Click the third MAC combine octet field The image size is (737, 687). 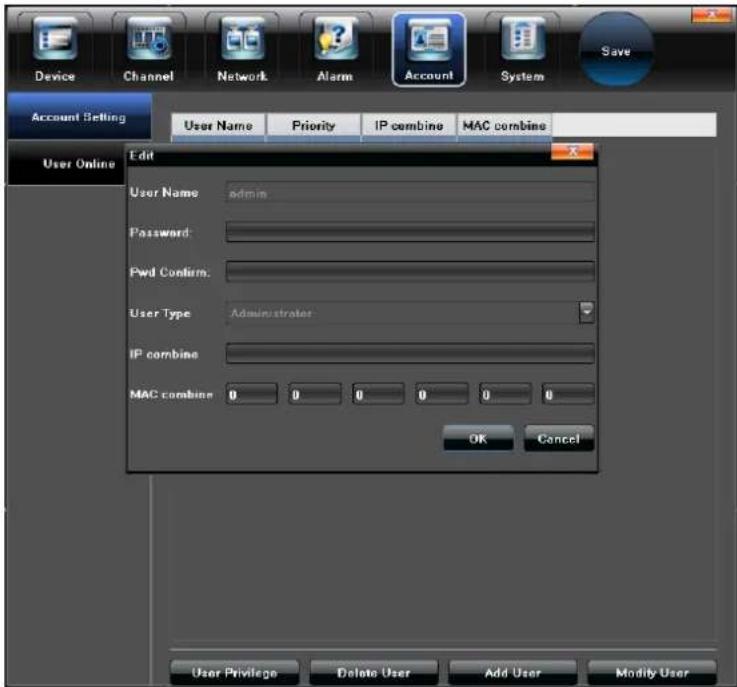pos(378,394)
